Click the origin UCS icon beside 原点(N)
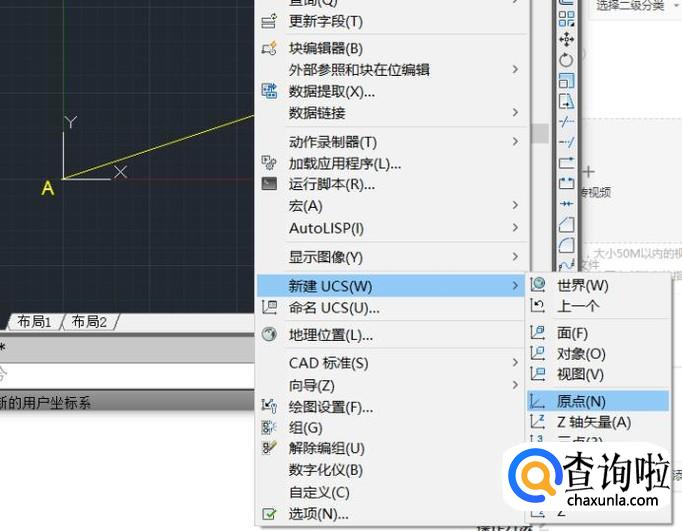 tap(538, 401)
